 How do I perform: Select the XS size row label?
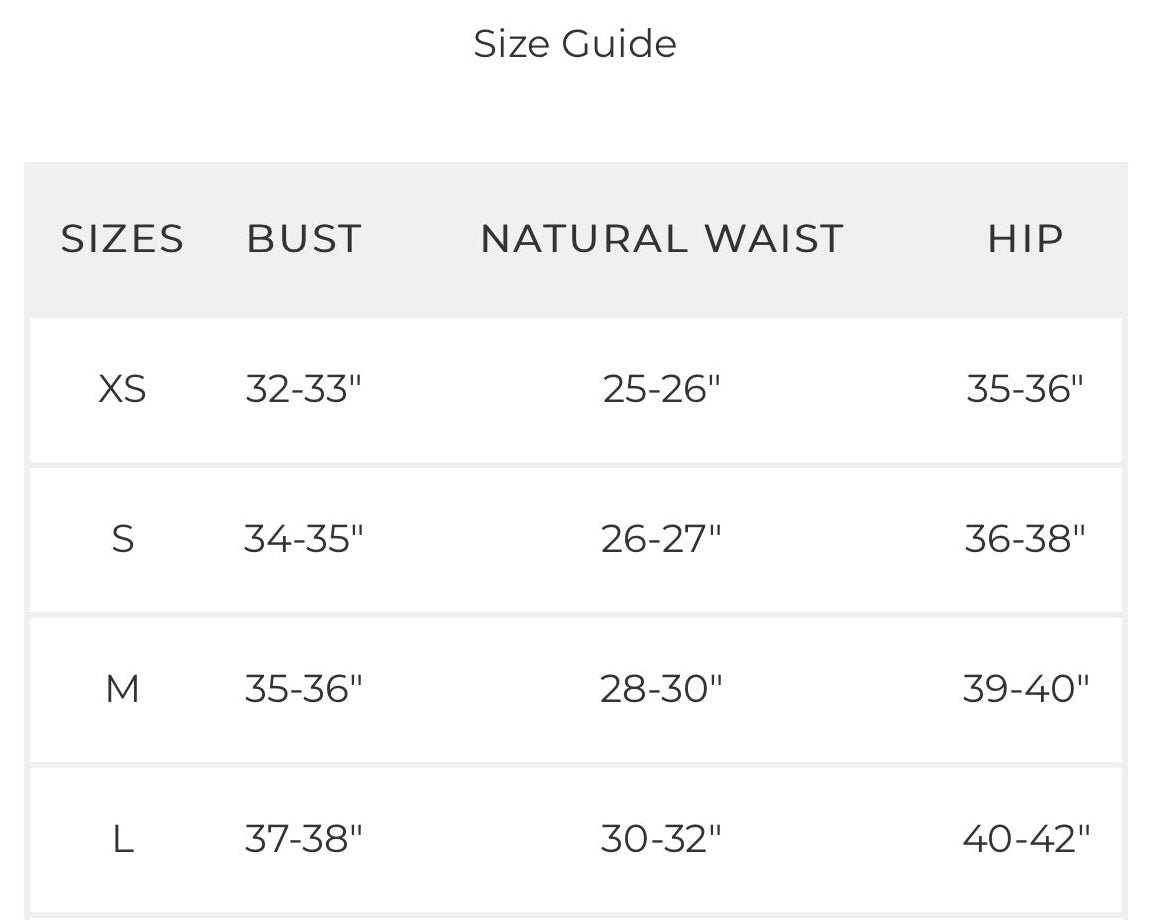coord(123,389)
